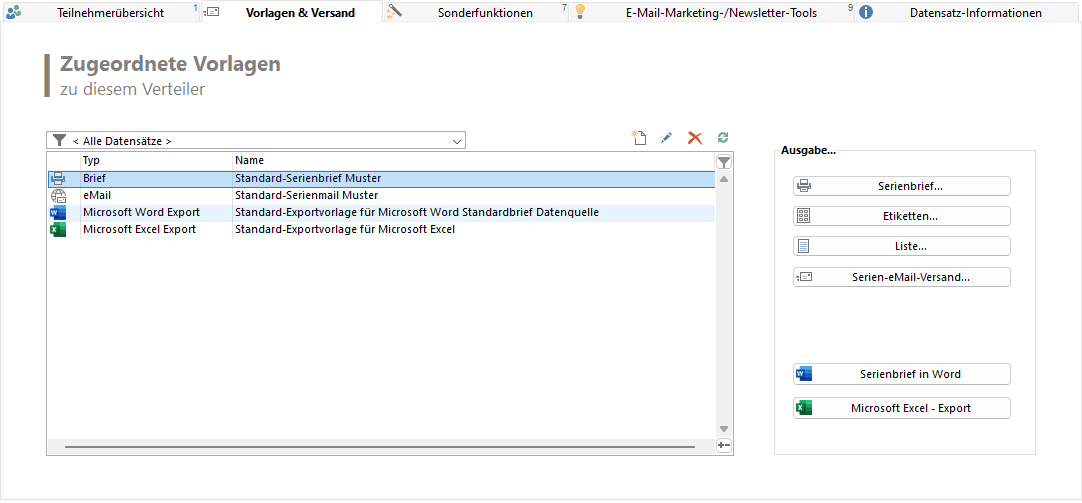The image size is (1082, 503).
Task: Click the blue pencil edit icon
Action: (x=667, y=139)
